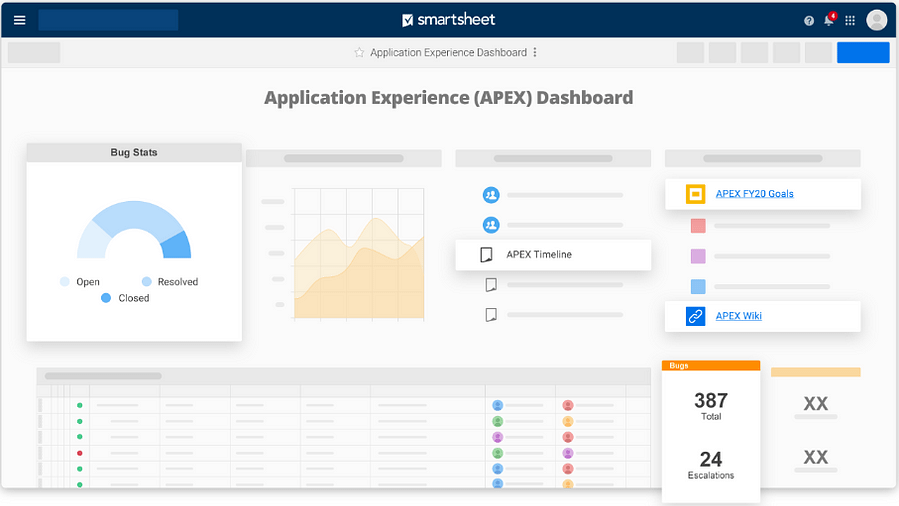Click the blue APEX Wiki link icon

pyautogui.click(x=695, y=316)
